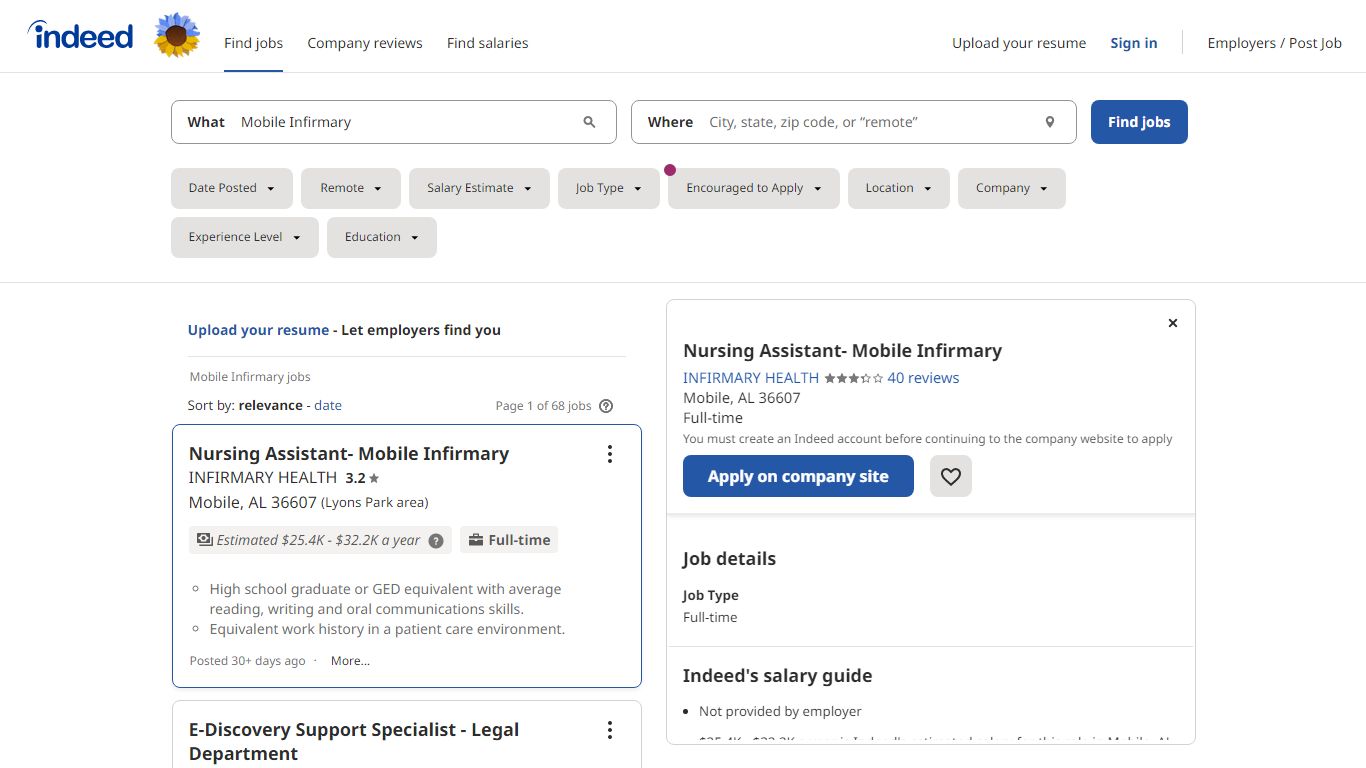
Task: Expand the Salary Estimate filter
Action: (x=479, y=188)
